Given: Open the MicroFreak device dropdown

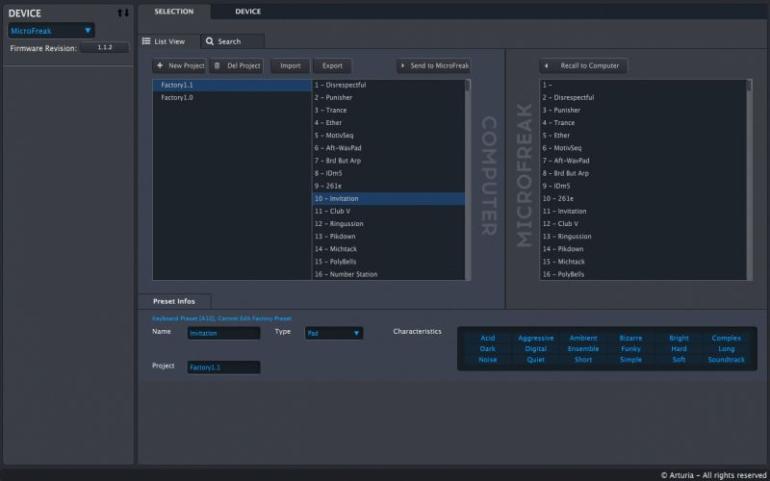Looking at the screenshot, I should click(x=51, y=30).
